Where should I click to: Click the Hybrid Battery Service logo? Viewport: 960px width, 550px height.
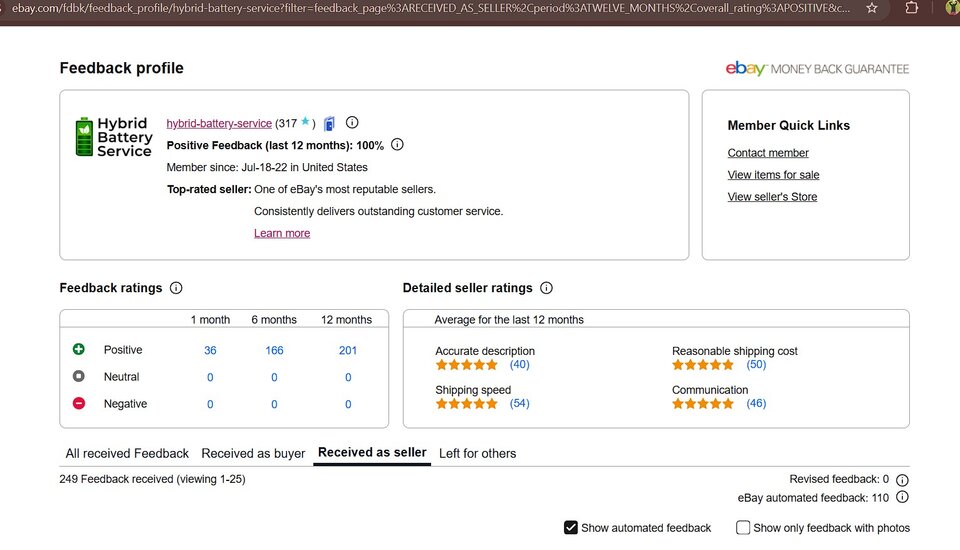(x=114, y=137)
